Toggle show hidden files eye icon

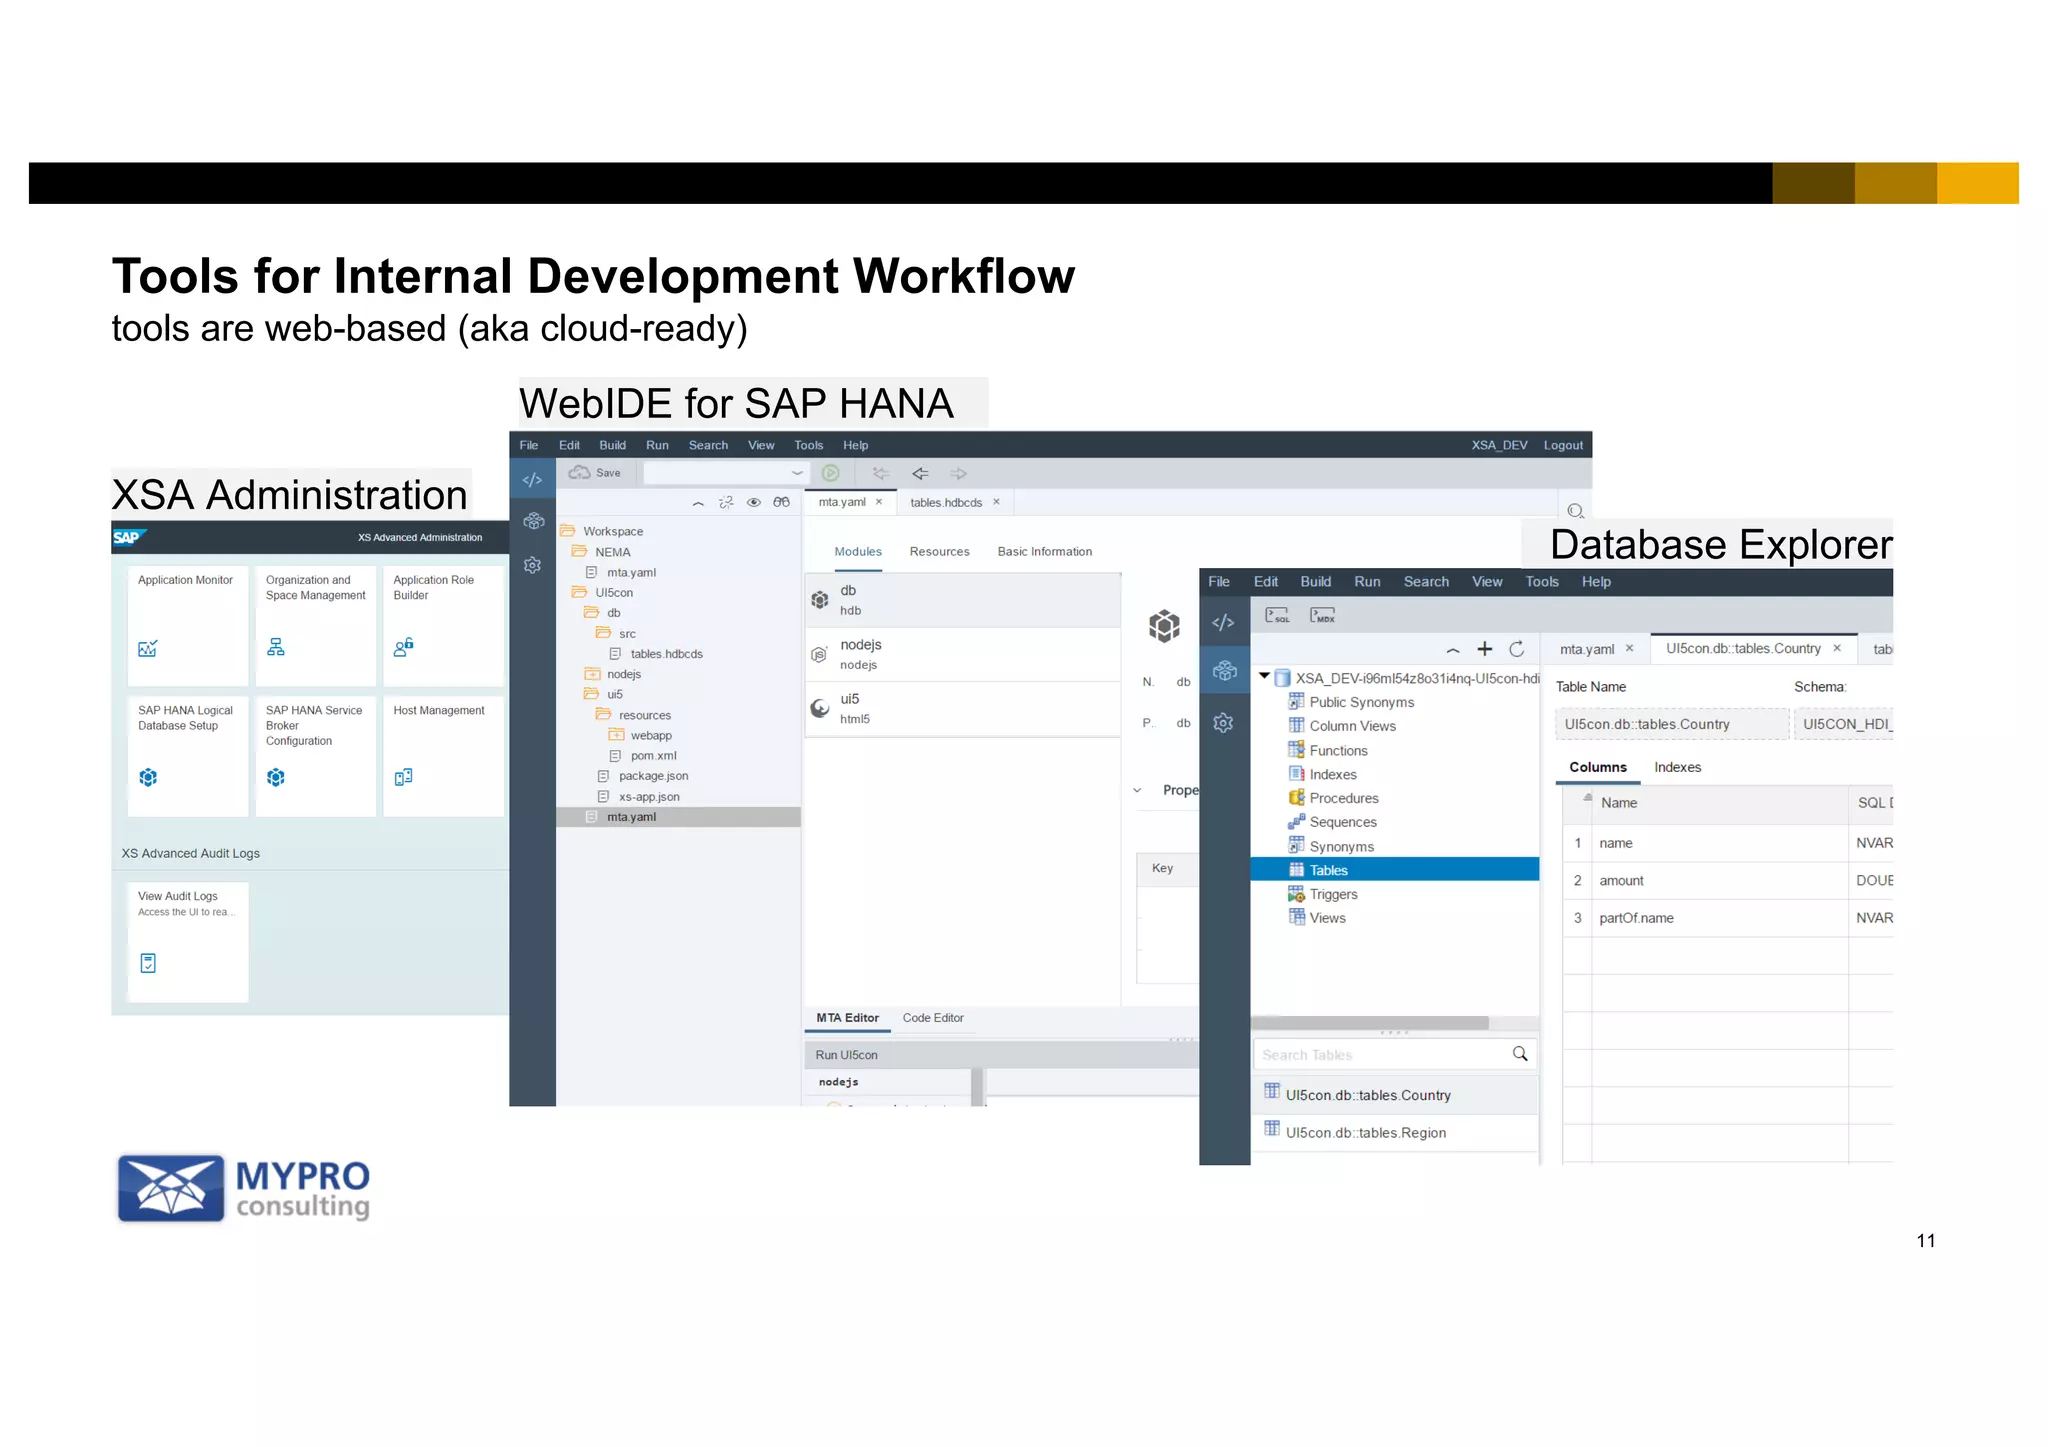pos(754,502)
